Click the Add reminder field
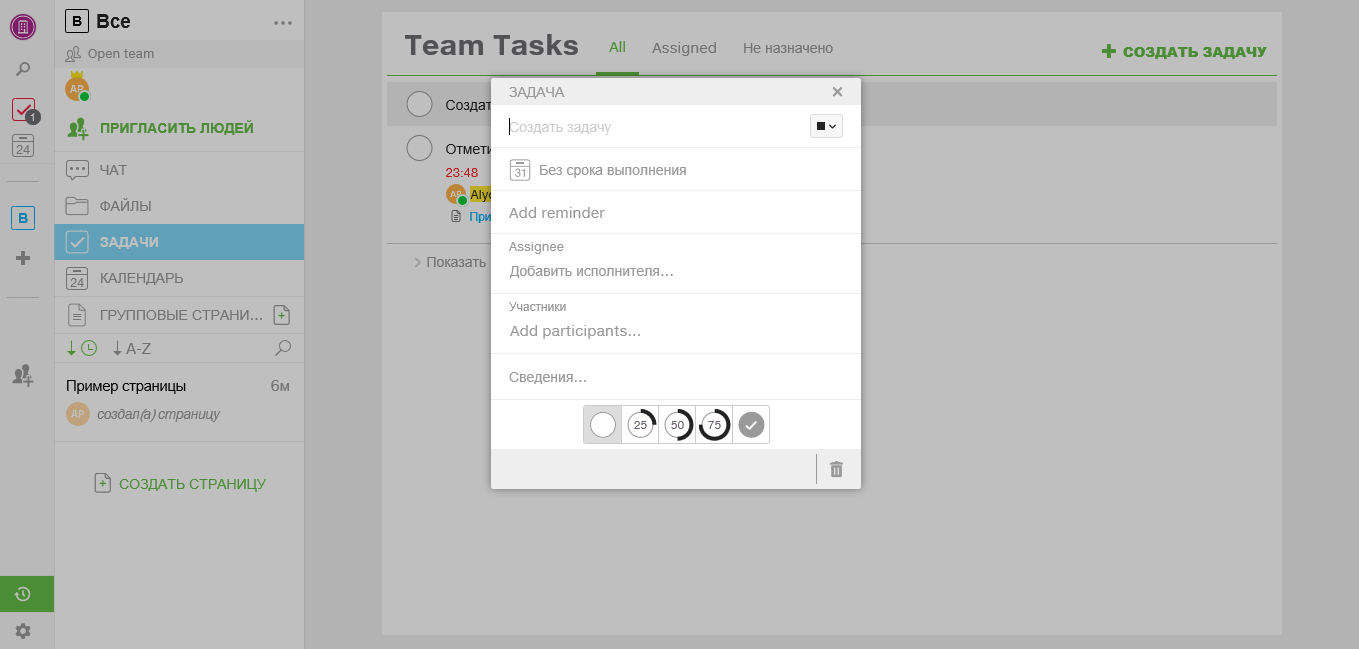 pyautogui.click(x=557, y=213)
